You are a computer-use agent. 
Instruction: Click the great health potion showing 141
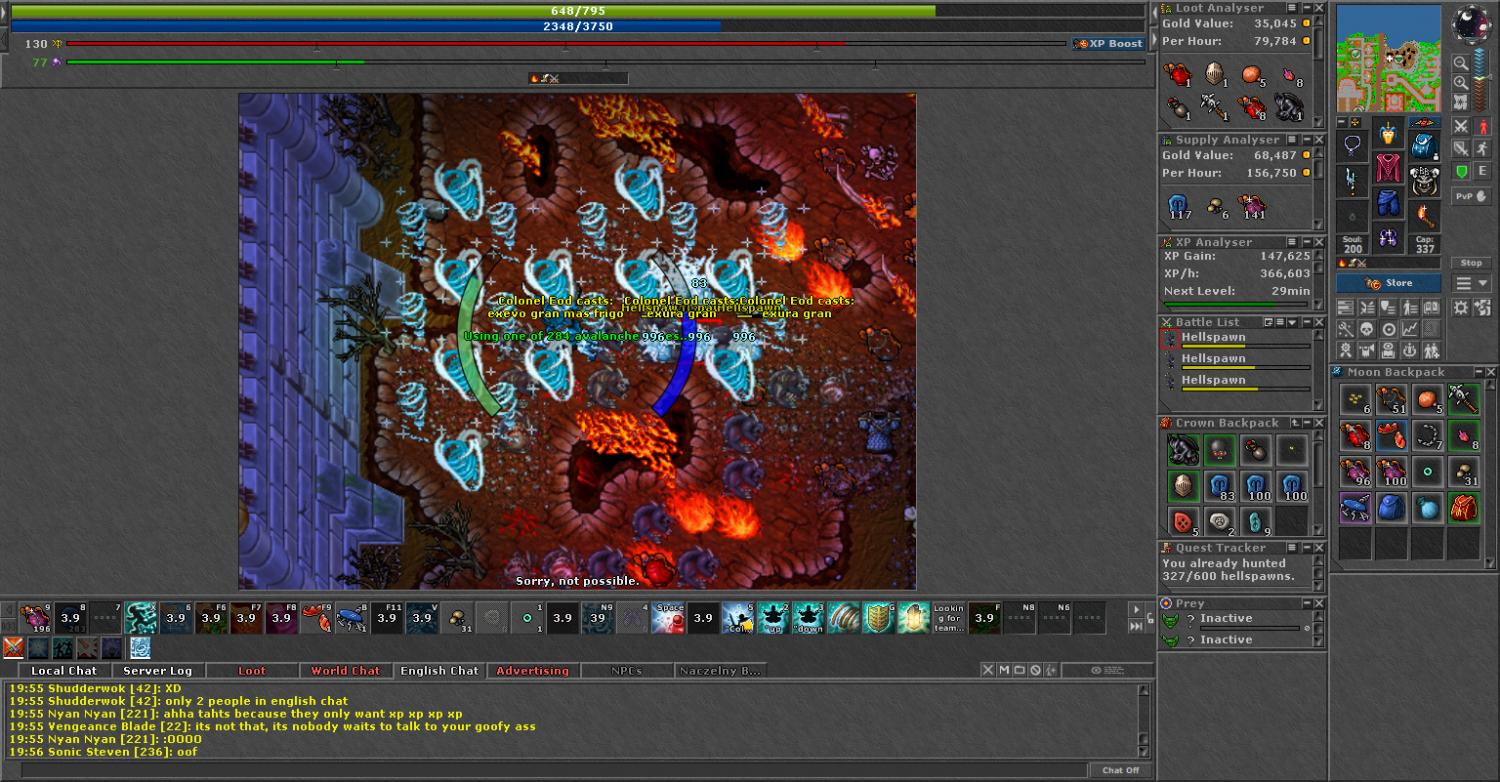[x=1253, y=206]
